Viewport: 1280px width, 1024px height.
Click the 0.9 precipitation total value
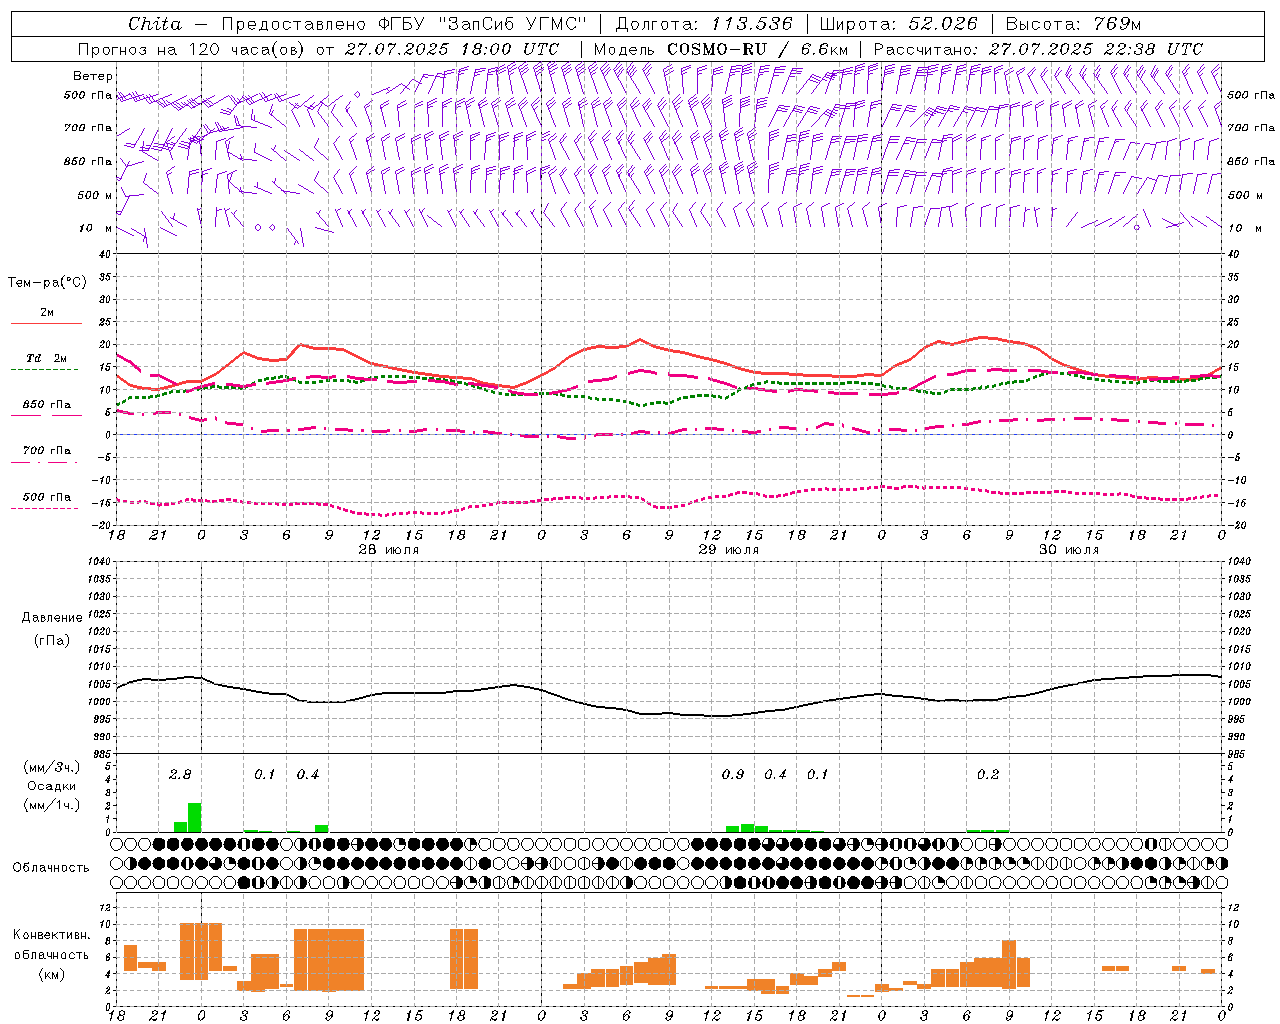coord(733,774)
